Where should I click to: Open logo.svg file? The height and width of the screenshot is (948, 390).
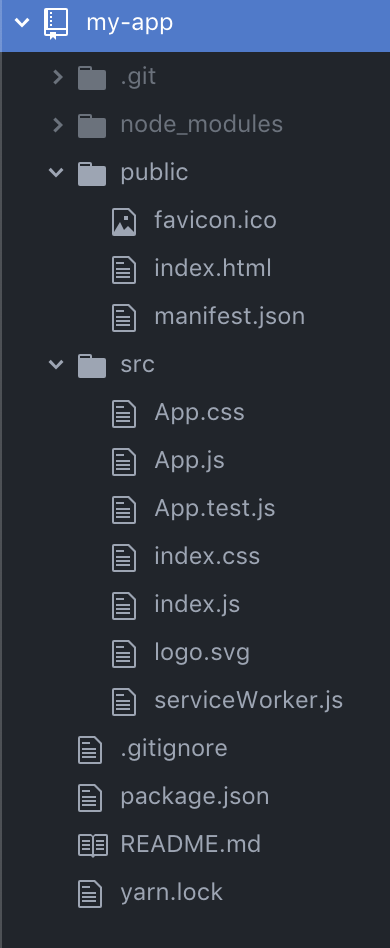[x=202, y=653]
